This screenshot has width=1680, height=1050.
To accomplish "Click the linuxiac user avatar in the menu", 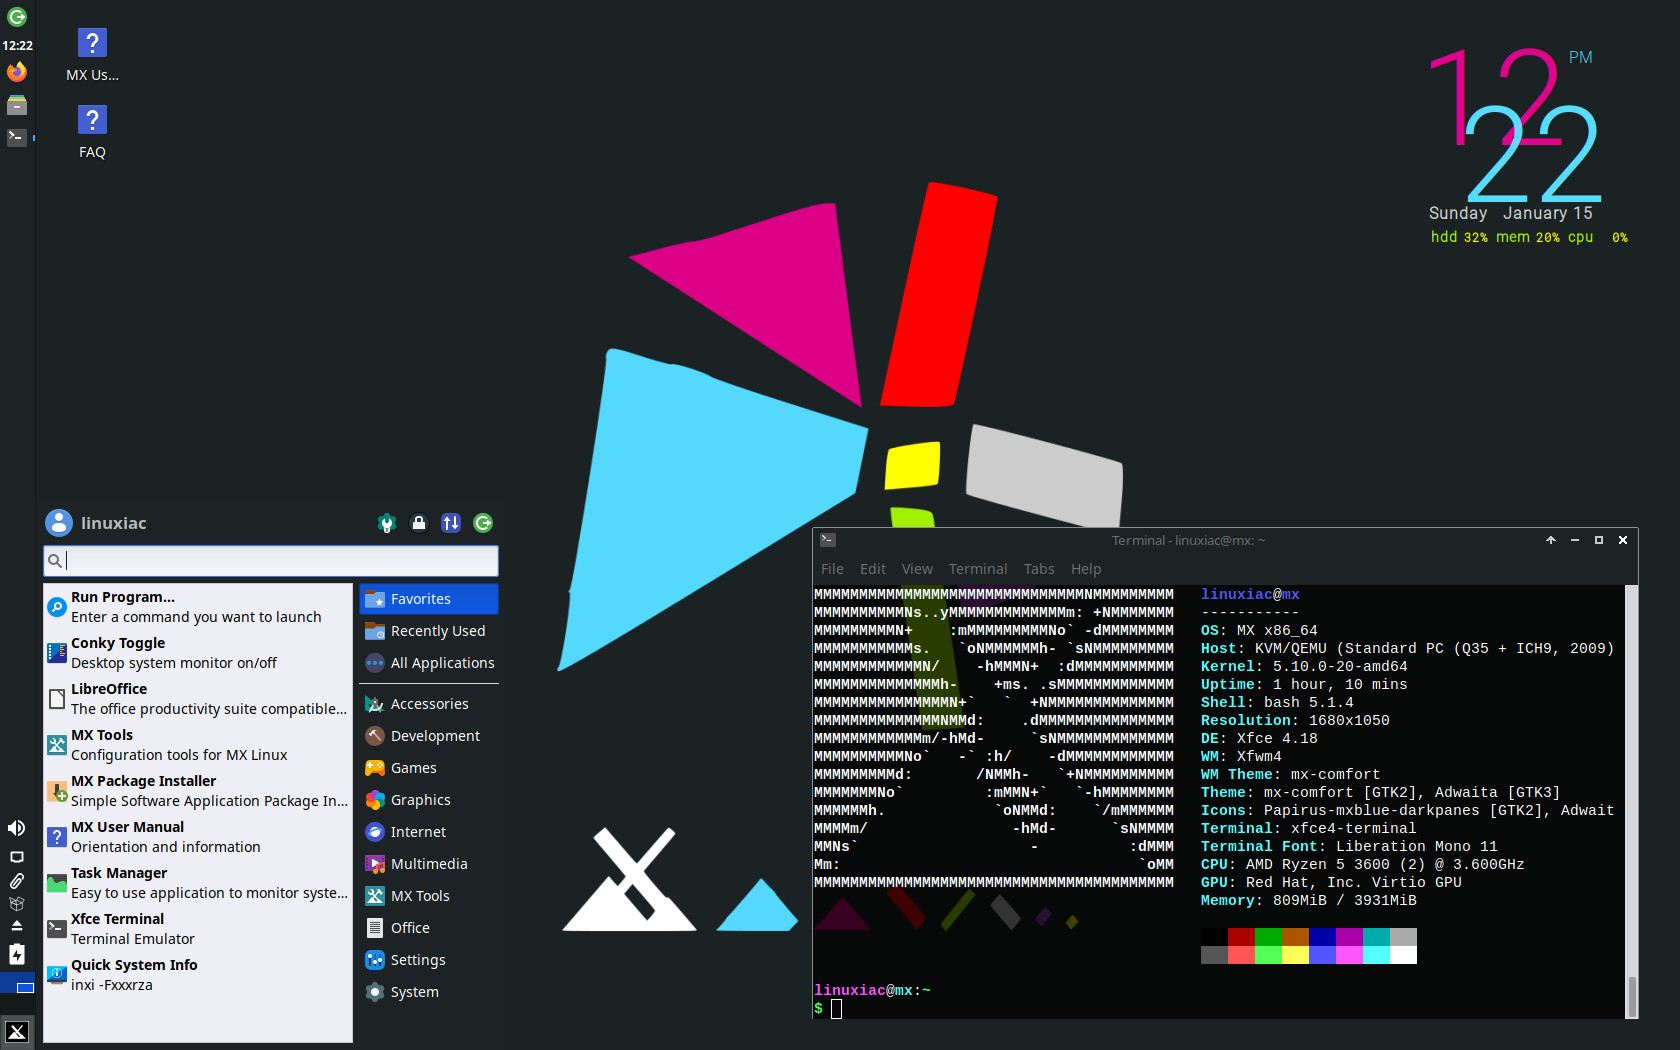I will [59, 523].
